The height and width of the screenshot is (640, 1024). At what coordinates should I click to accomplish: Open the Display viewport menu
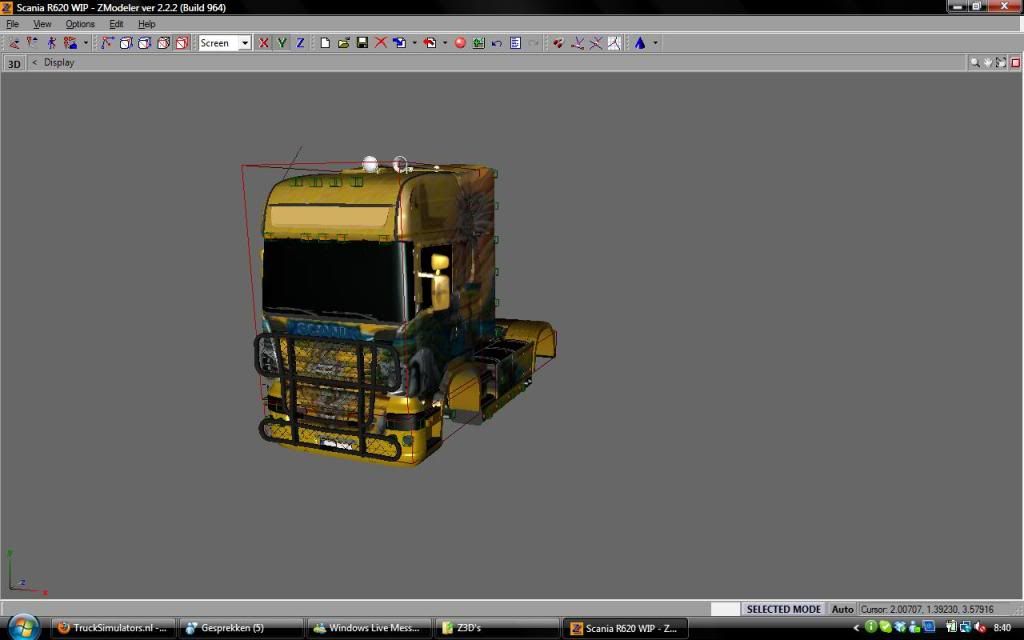59,63
